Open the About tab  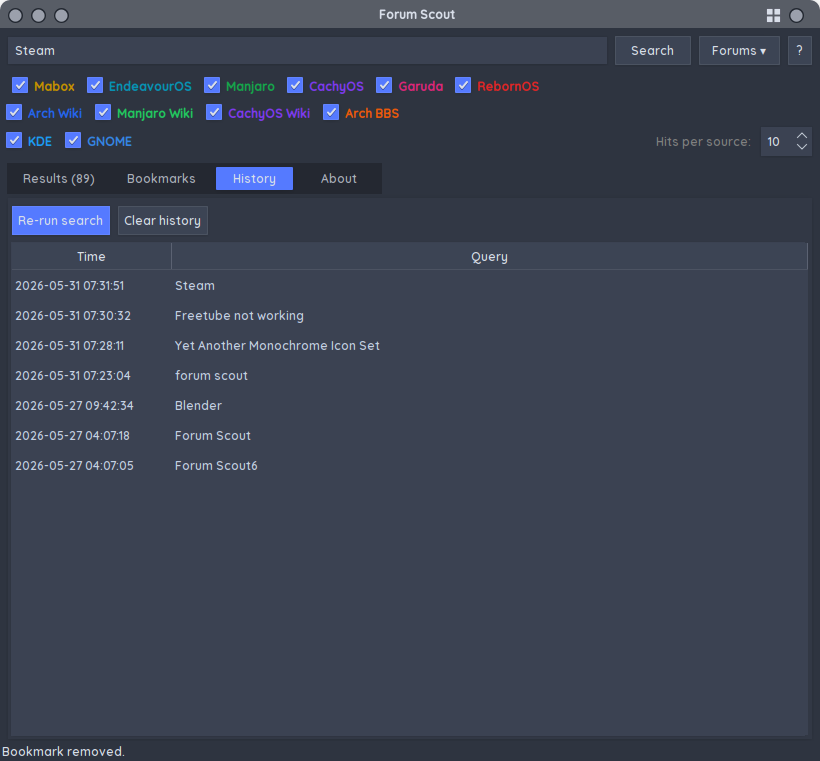tap(338, 179)
